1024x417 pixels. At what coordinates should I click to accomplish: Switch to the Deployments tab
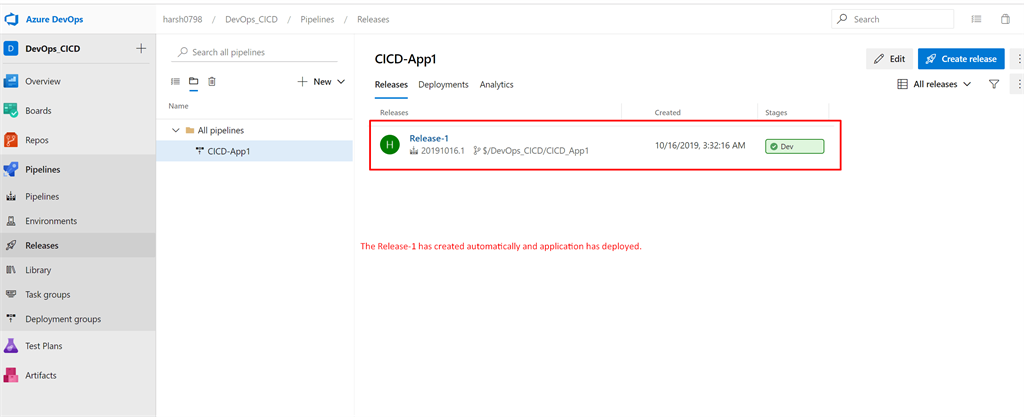(x=443, y=85)
